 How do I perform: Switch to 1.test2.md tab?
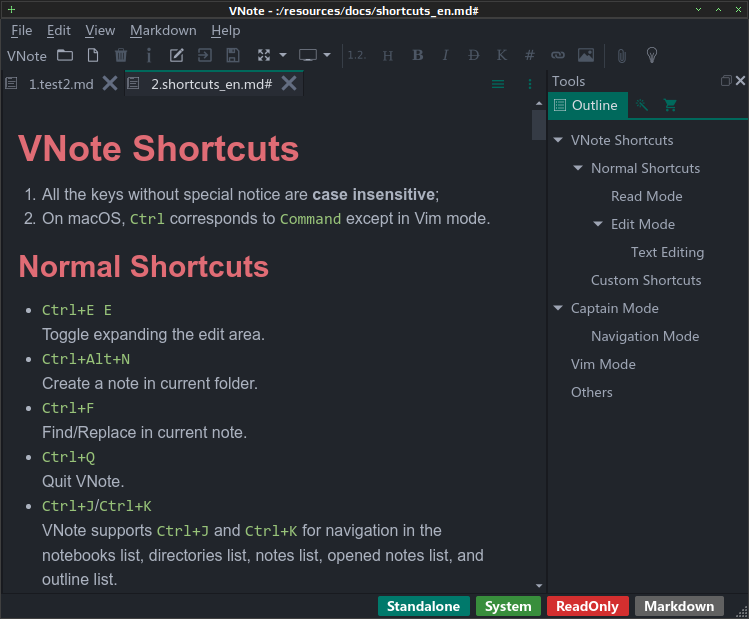pyautogui.click(x=61, y=84)
